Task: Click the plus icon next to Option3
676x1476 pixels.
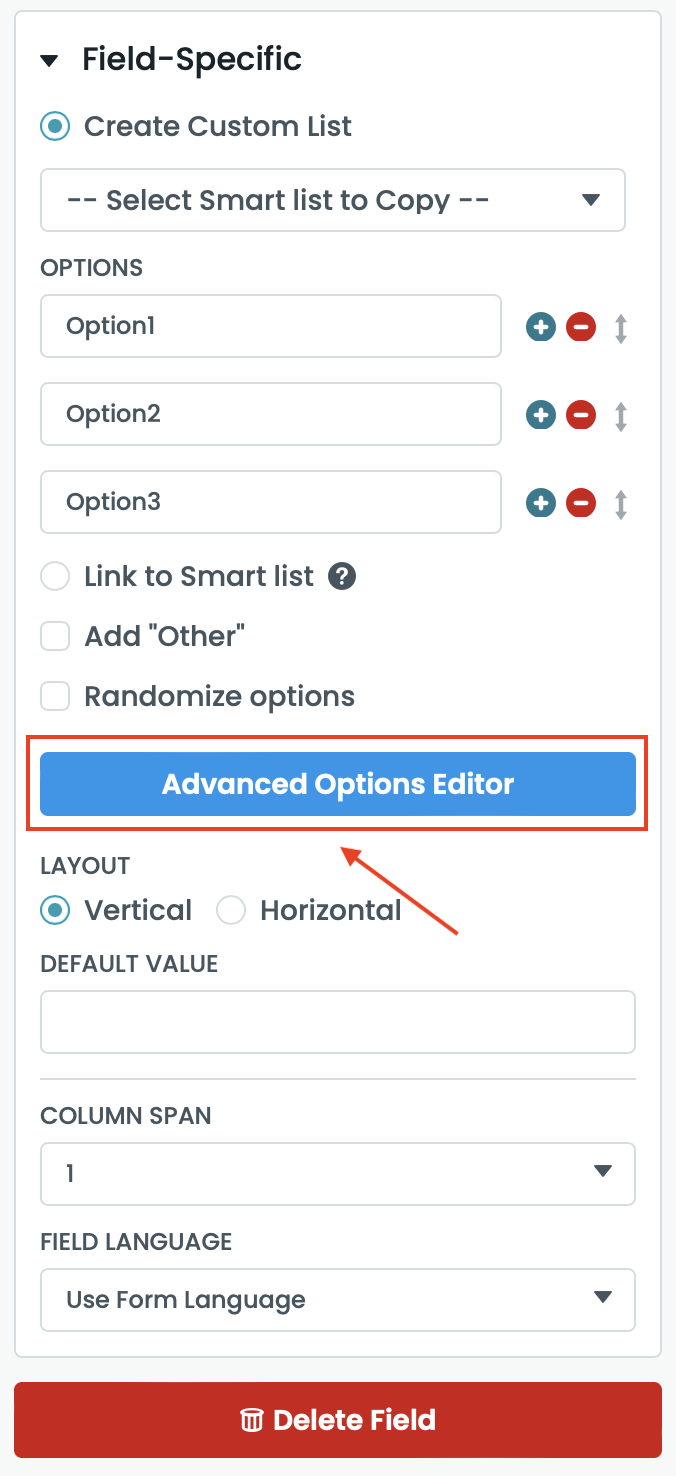Action: point(541,503)
